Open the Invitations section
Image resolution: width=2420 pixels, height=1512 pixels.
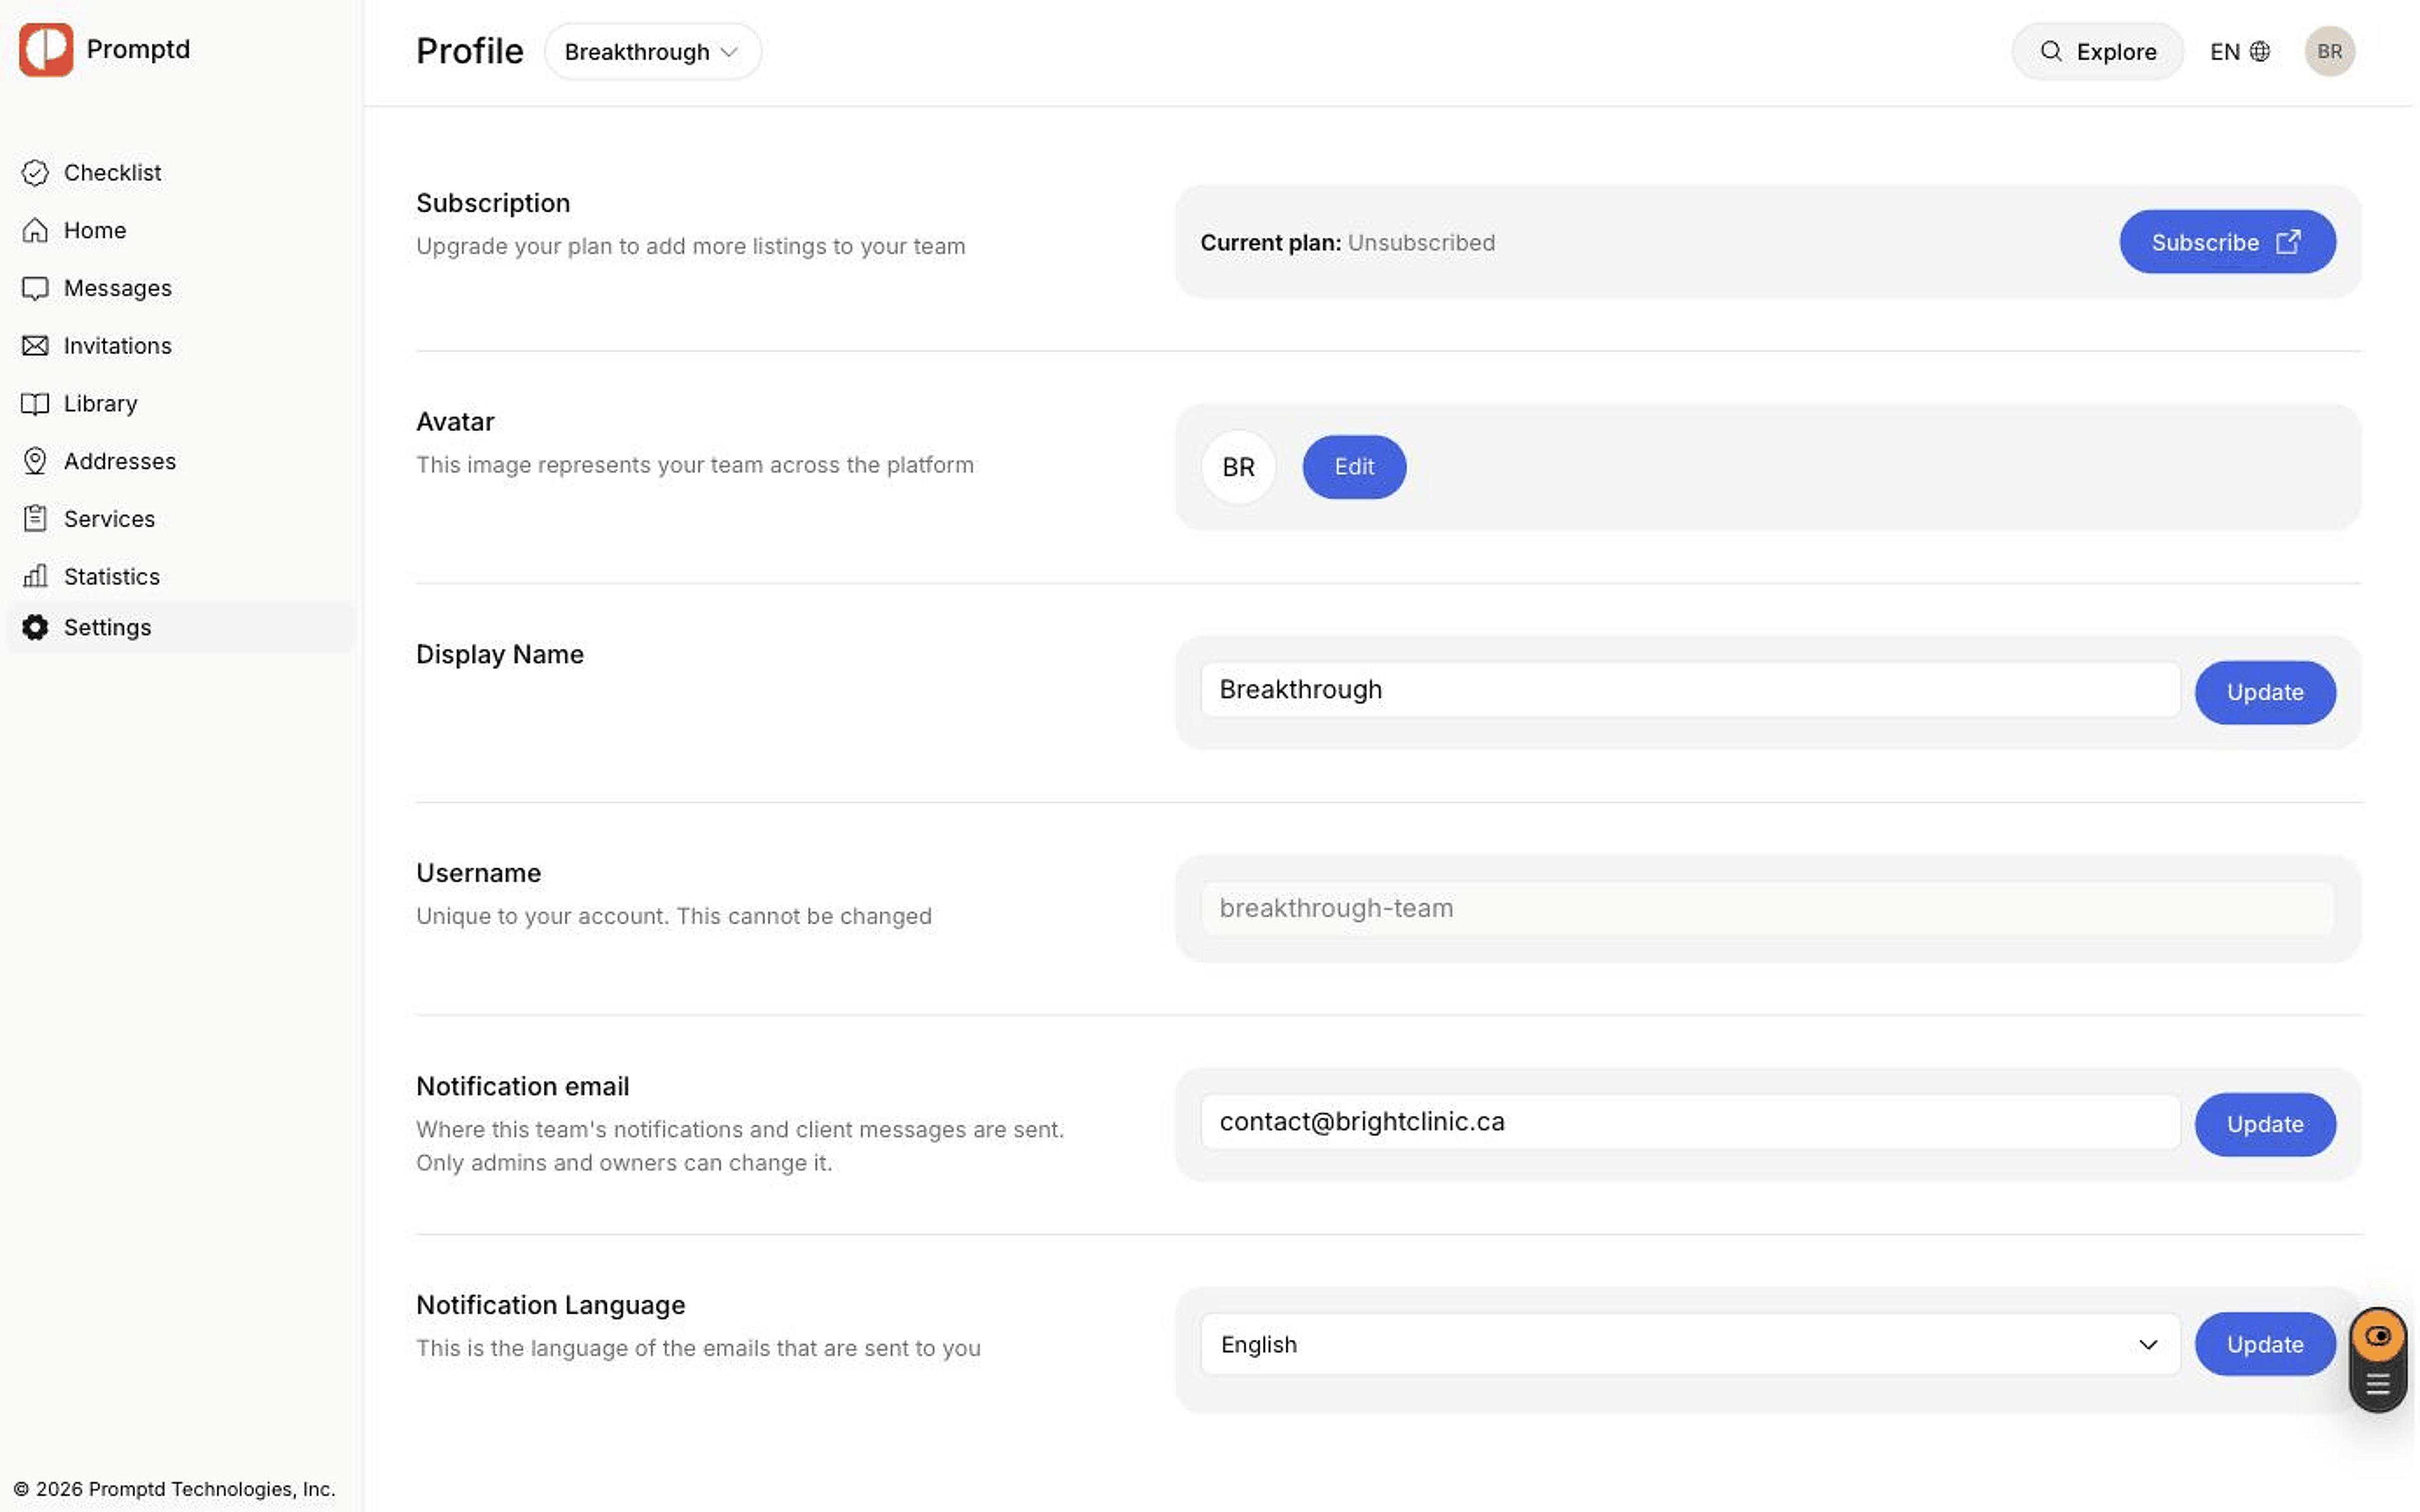[x=182, y=346]
